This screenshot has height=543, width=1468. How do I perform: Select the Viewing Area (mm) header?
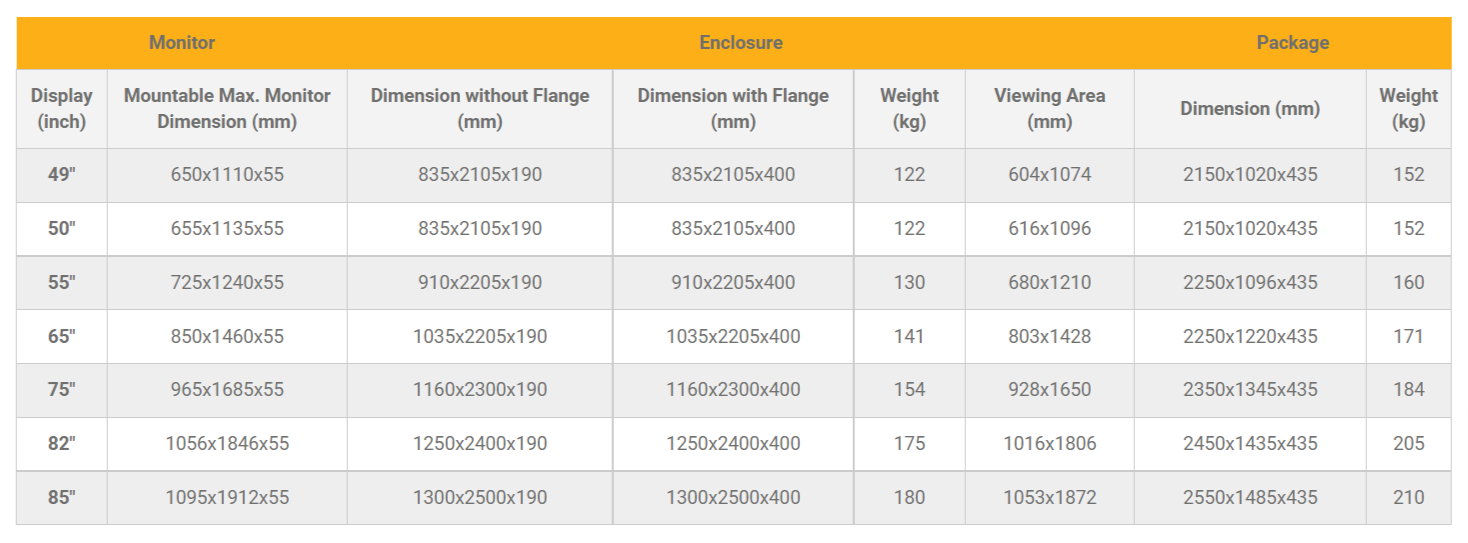pos(1049,109)
